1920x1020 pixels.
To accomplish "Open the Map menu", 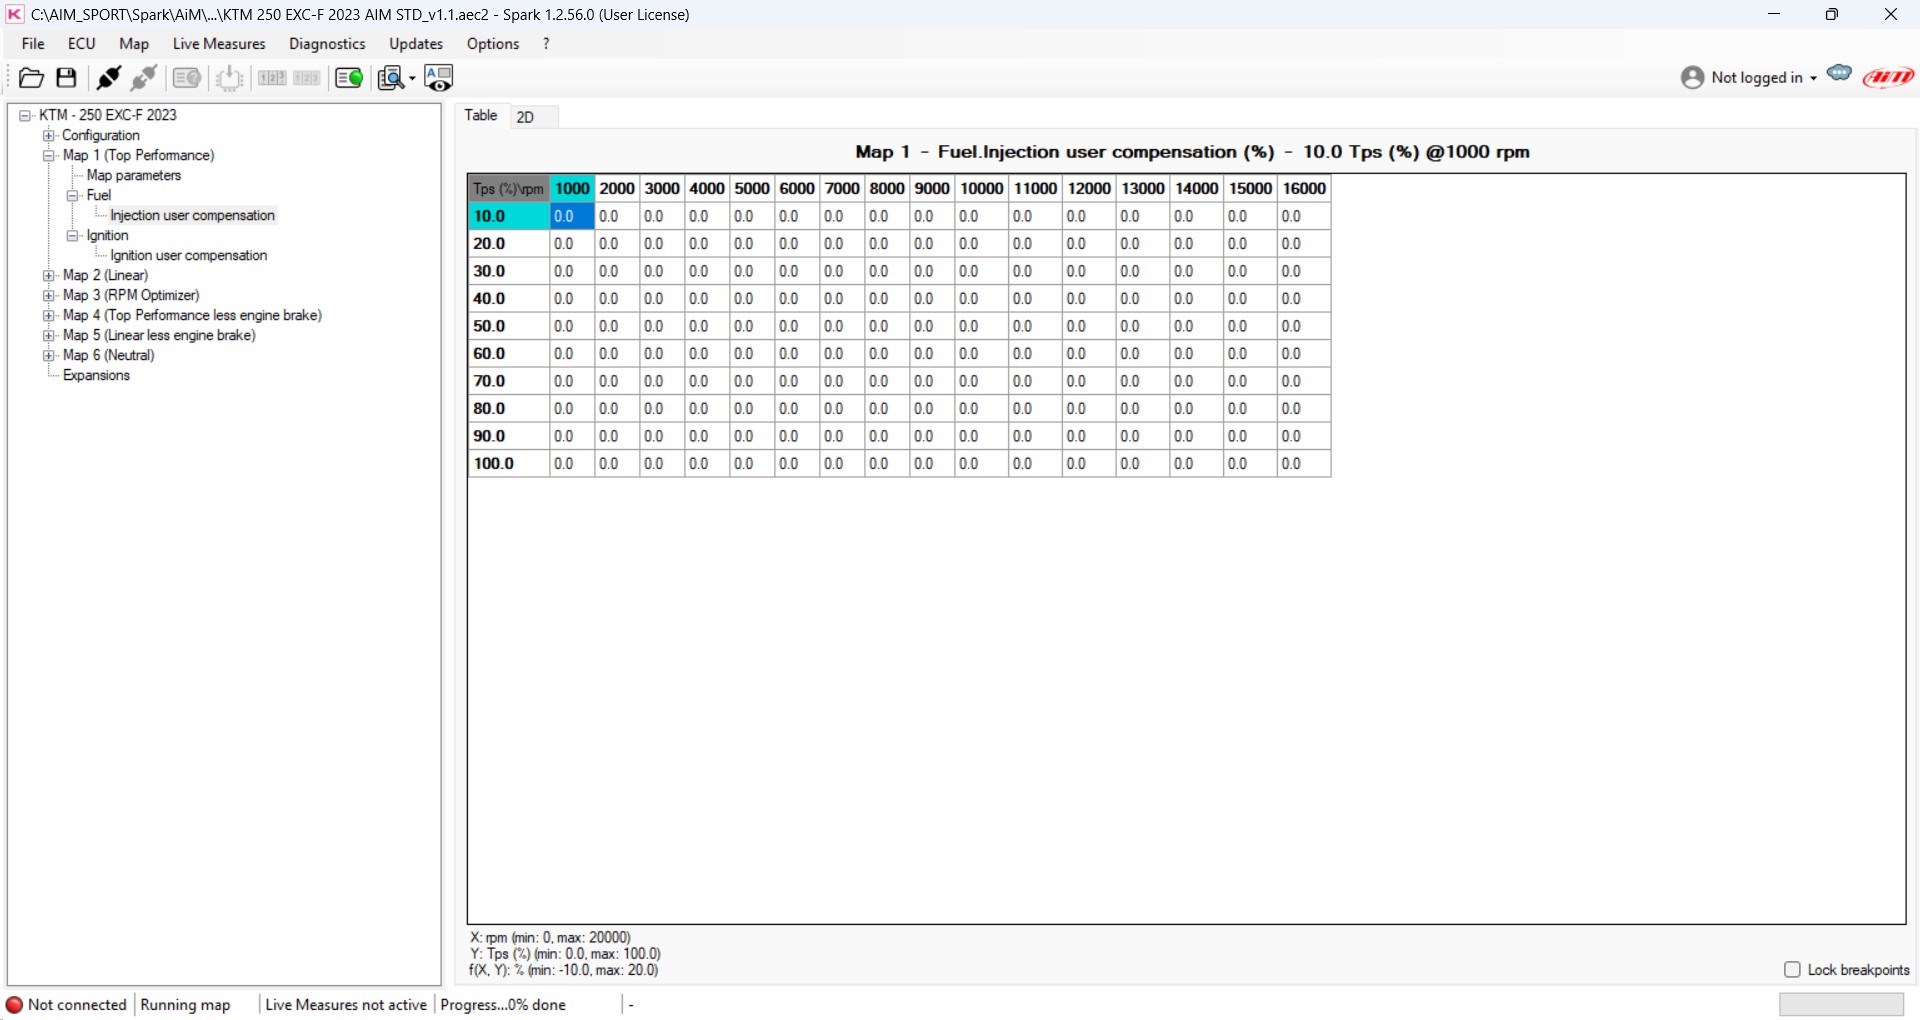I will [134, 44].
